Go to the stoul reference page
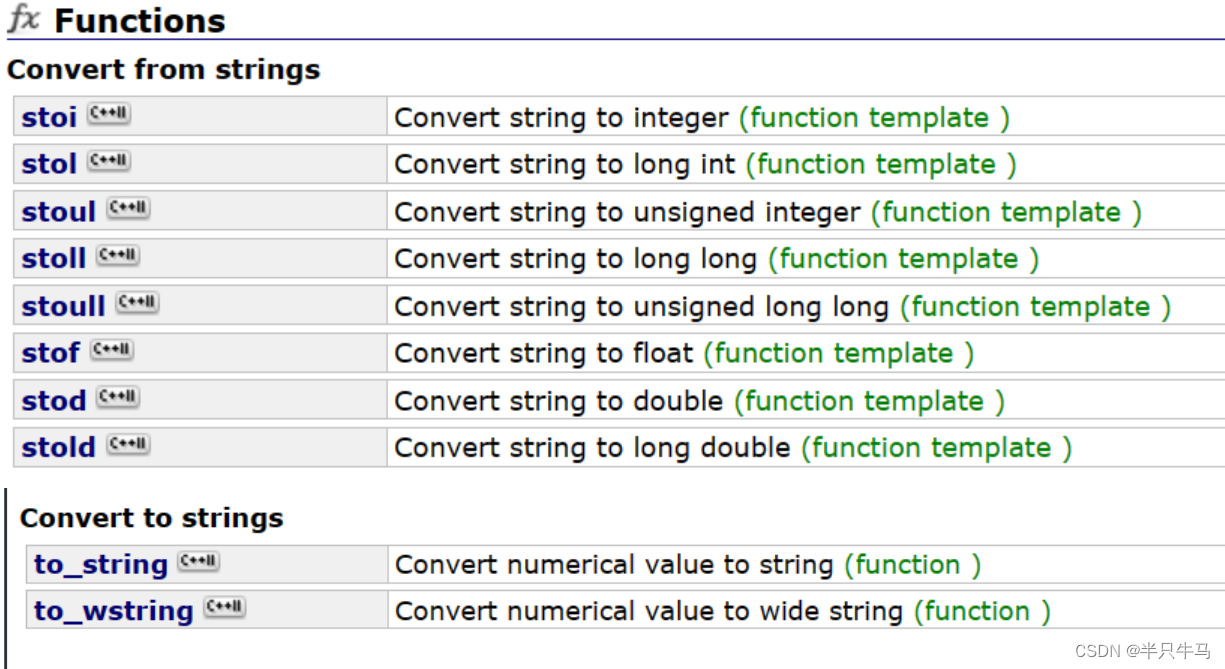 tap(59, 212)
